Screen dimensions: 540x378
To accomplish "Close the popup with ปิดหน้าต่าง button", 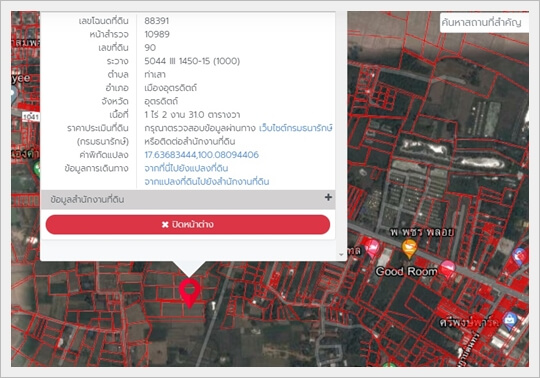I will pyautogui.click(x=188, y=224).
